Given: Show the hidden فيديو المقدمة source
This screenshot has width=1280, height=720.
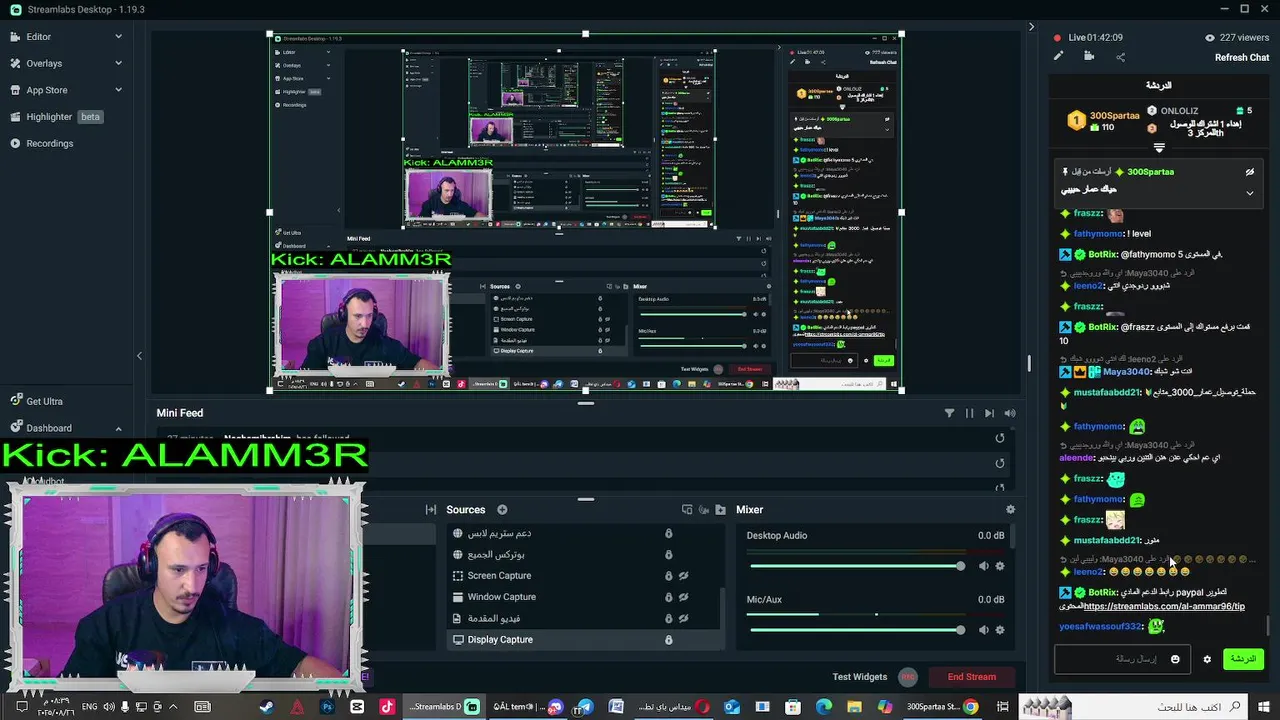Looking at the screenshot, I should (x=684, y=618).
